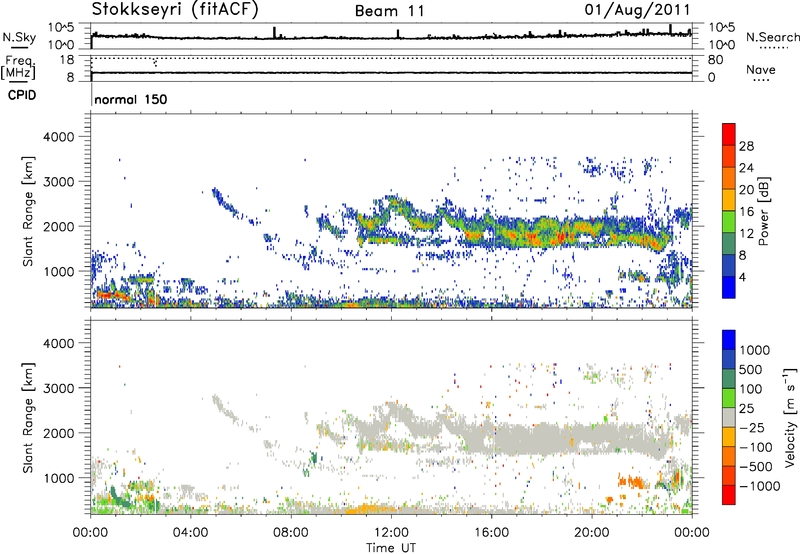This screenshot has height=554, width=800.
Task: Click the 28 label on power colorbar
Action: click(x=746, y=146)
